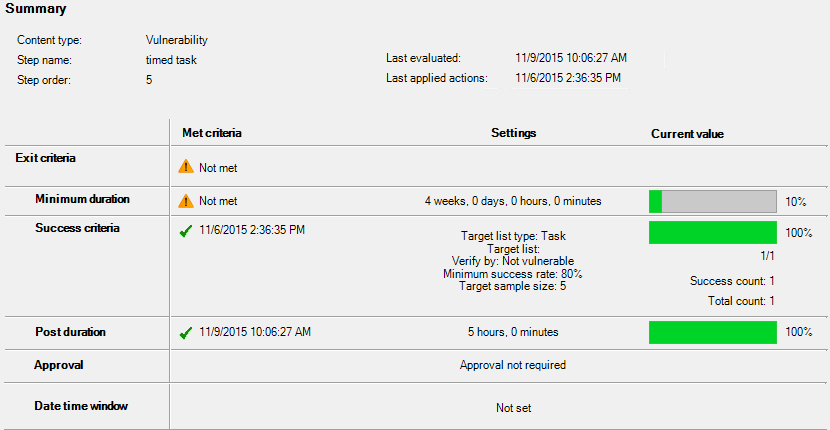Click the Exit criteria warning icon
Image resolution: width=830 pixels, height=430 pixels.
tap(186, 167)
